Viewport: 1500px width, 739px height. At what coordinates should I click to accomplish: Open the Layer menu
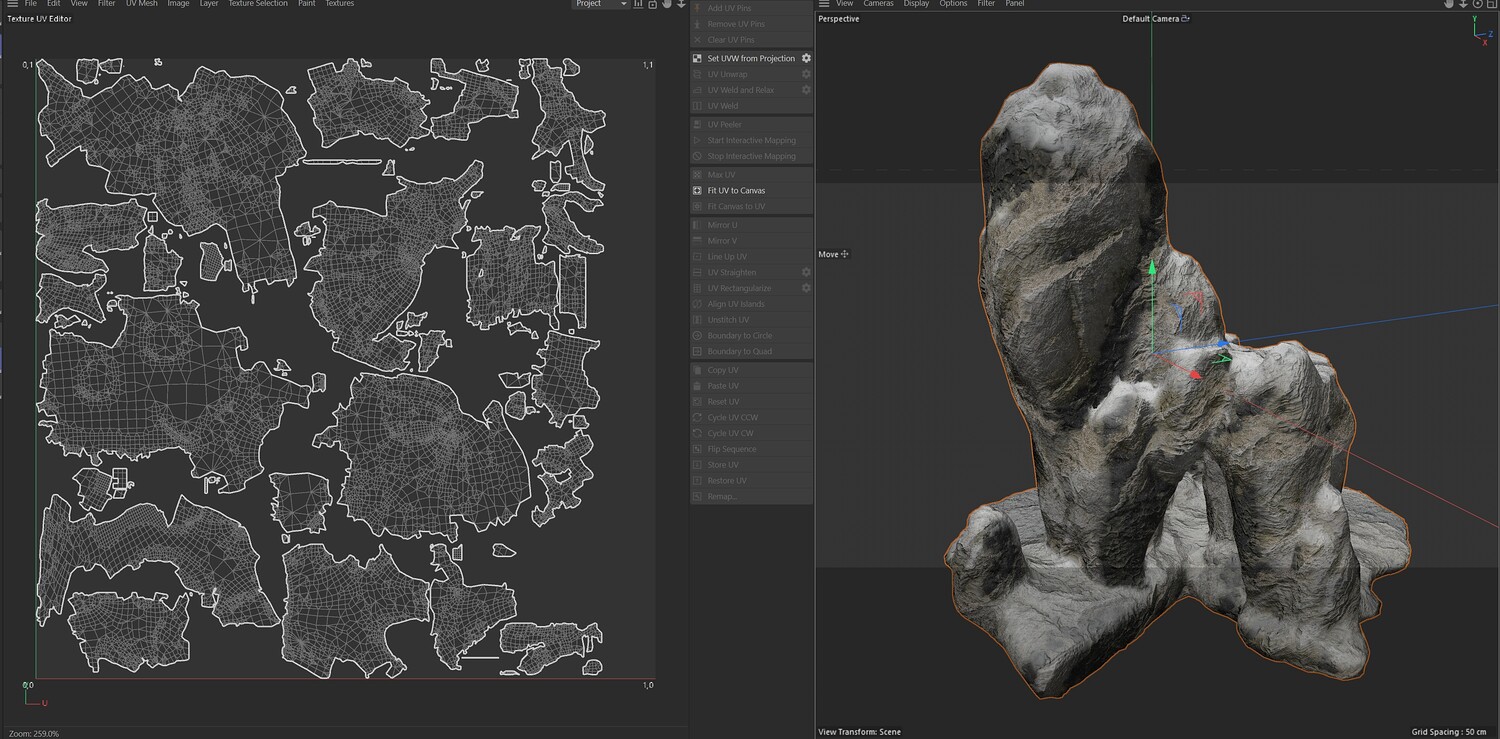209,4
